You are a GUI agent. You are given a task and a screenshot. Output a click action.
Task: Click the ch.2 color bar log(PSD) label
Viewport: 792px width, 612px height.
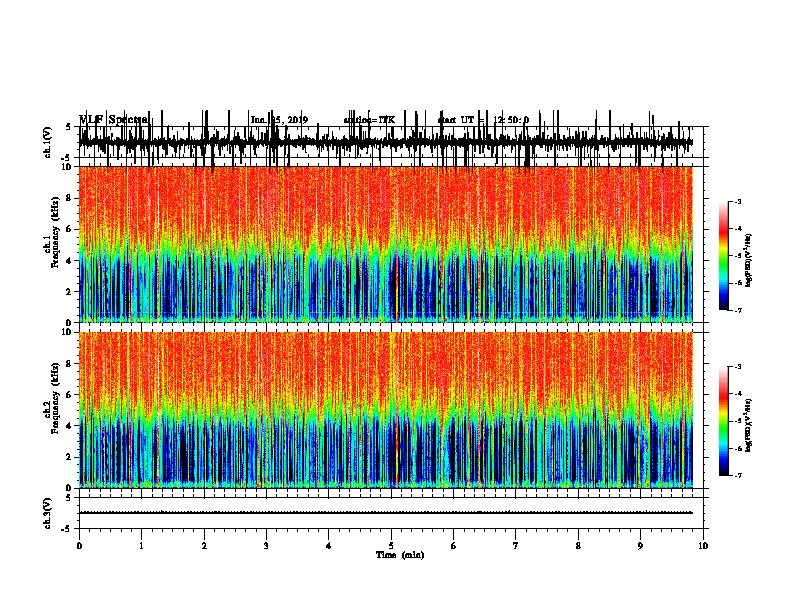[749, 425]
